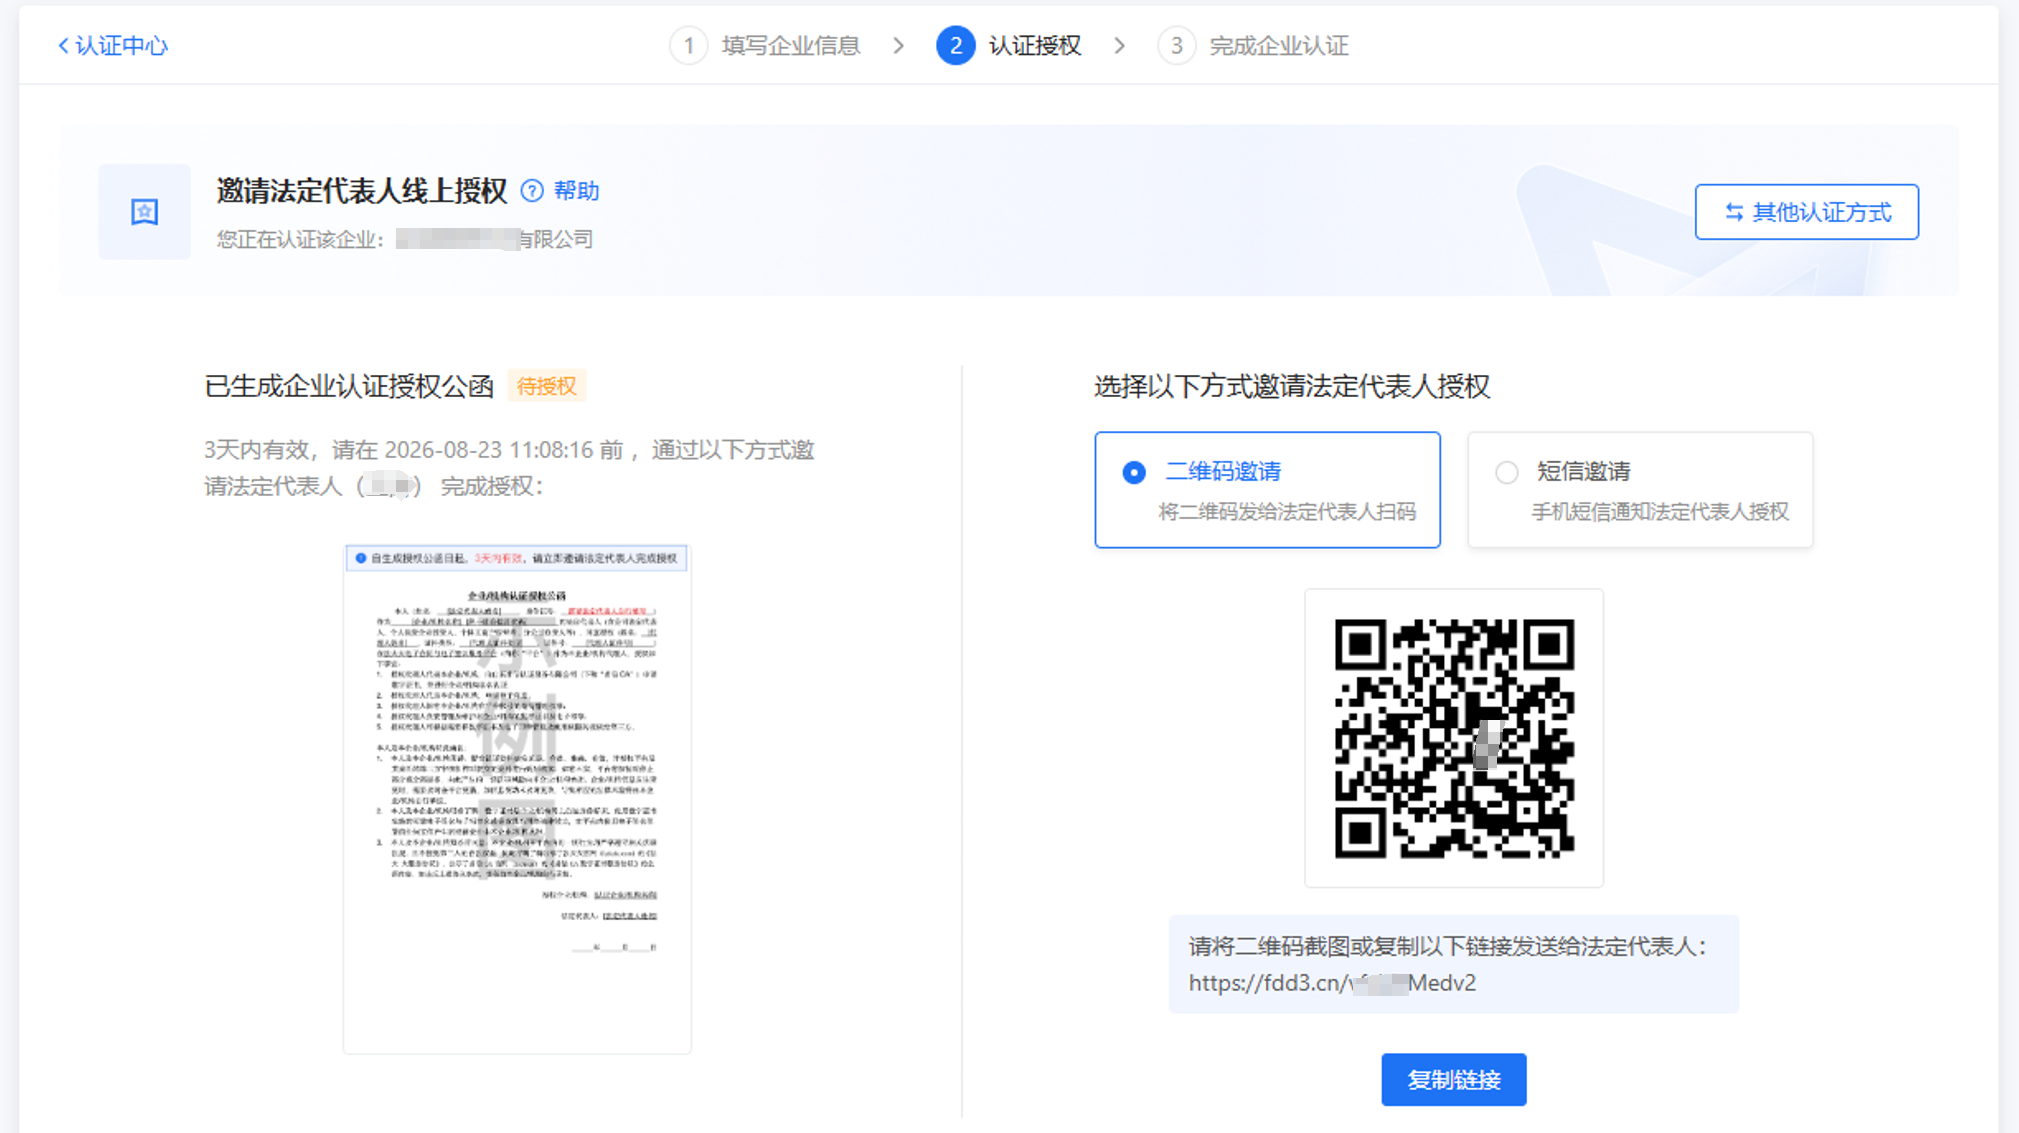Click text 已生成企业认证授权公函
The image size is (2019, 1133).
point(349,386)
